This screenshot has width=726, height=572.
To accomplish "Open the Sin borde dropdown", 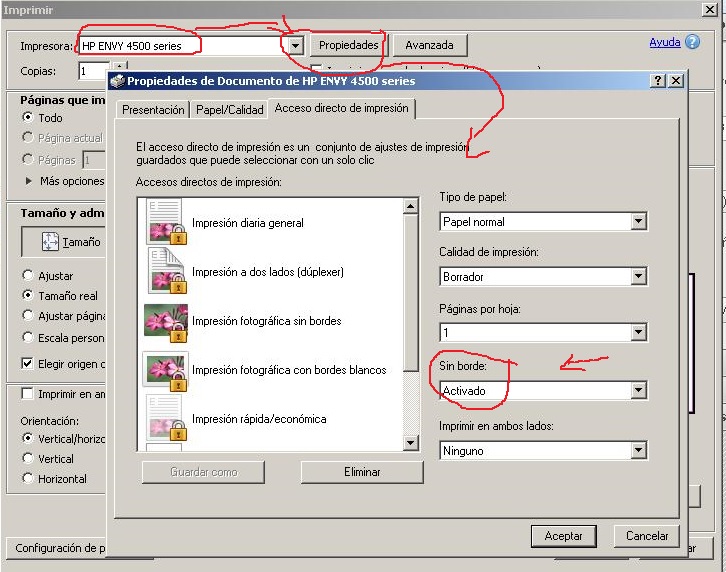I will (x=638, y=390).
